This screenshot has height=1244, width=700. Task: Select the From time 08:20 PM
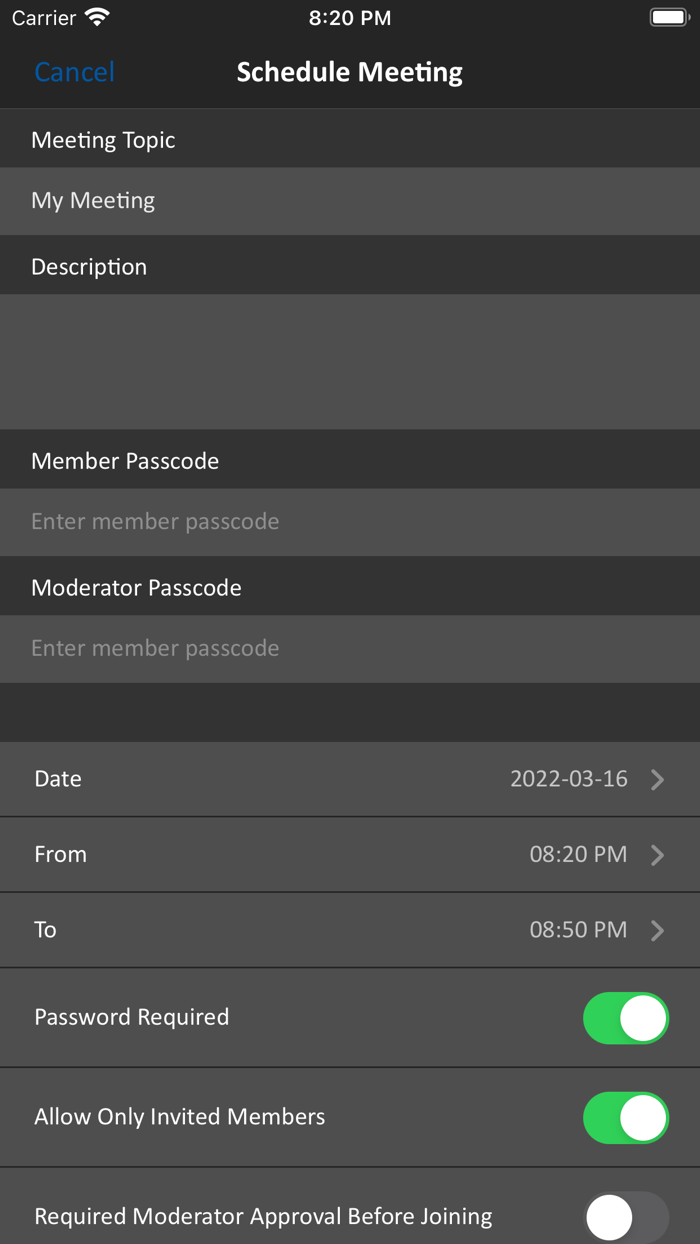point(578,854)
